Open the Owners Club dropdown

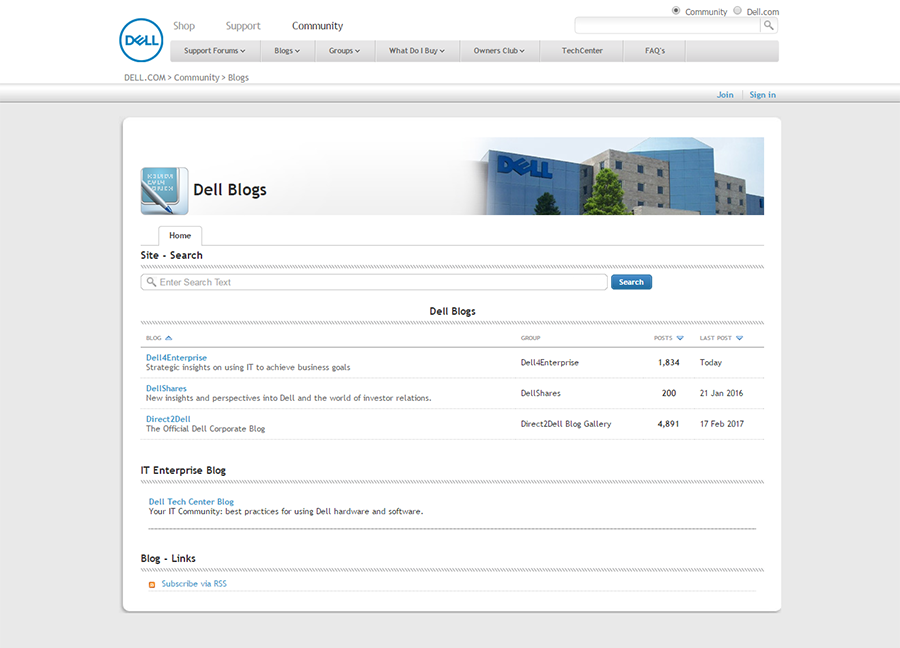(499, 51)
